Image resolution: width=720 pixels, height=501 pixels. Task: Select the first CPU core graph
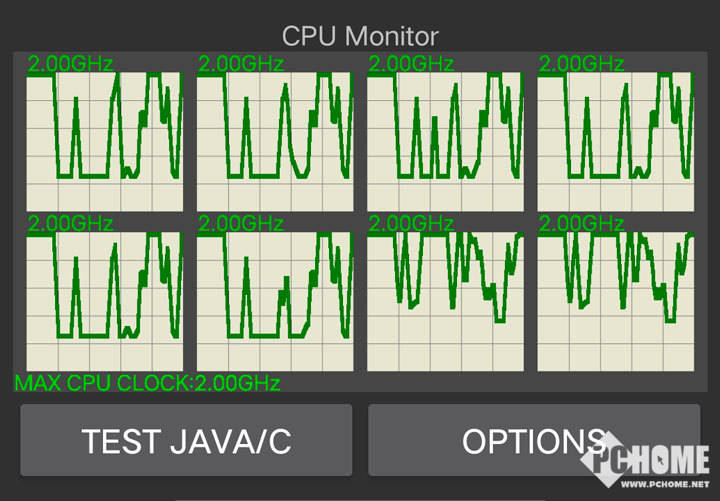pos(105,141)
